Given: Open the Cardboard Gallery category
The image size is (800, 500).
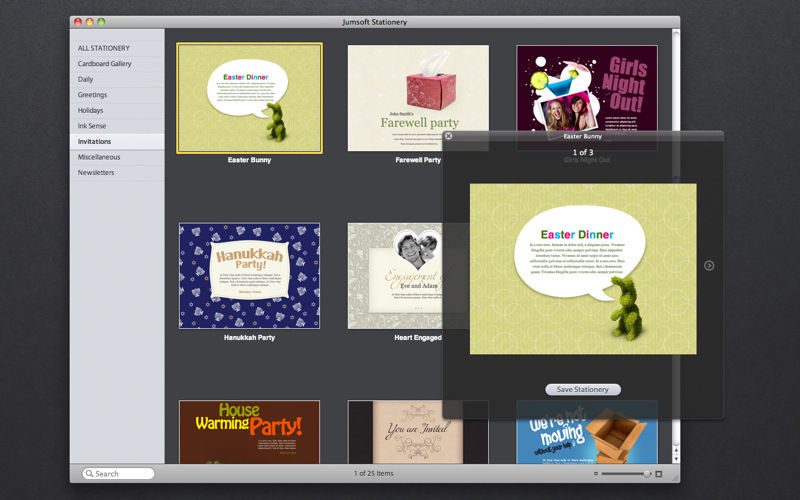Looking at the screenshot, I should point(117,64).
